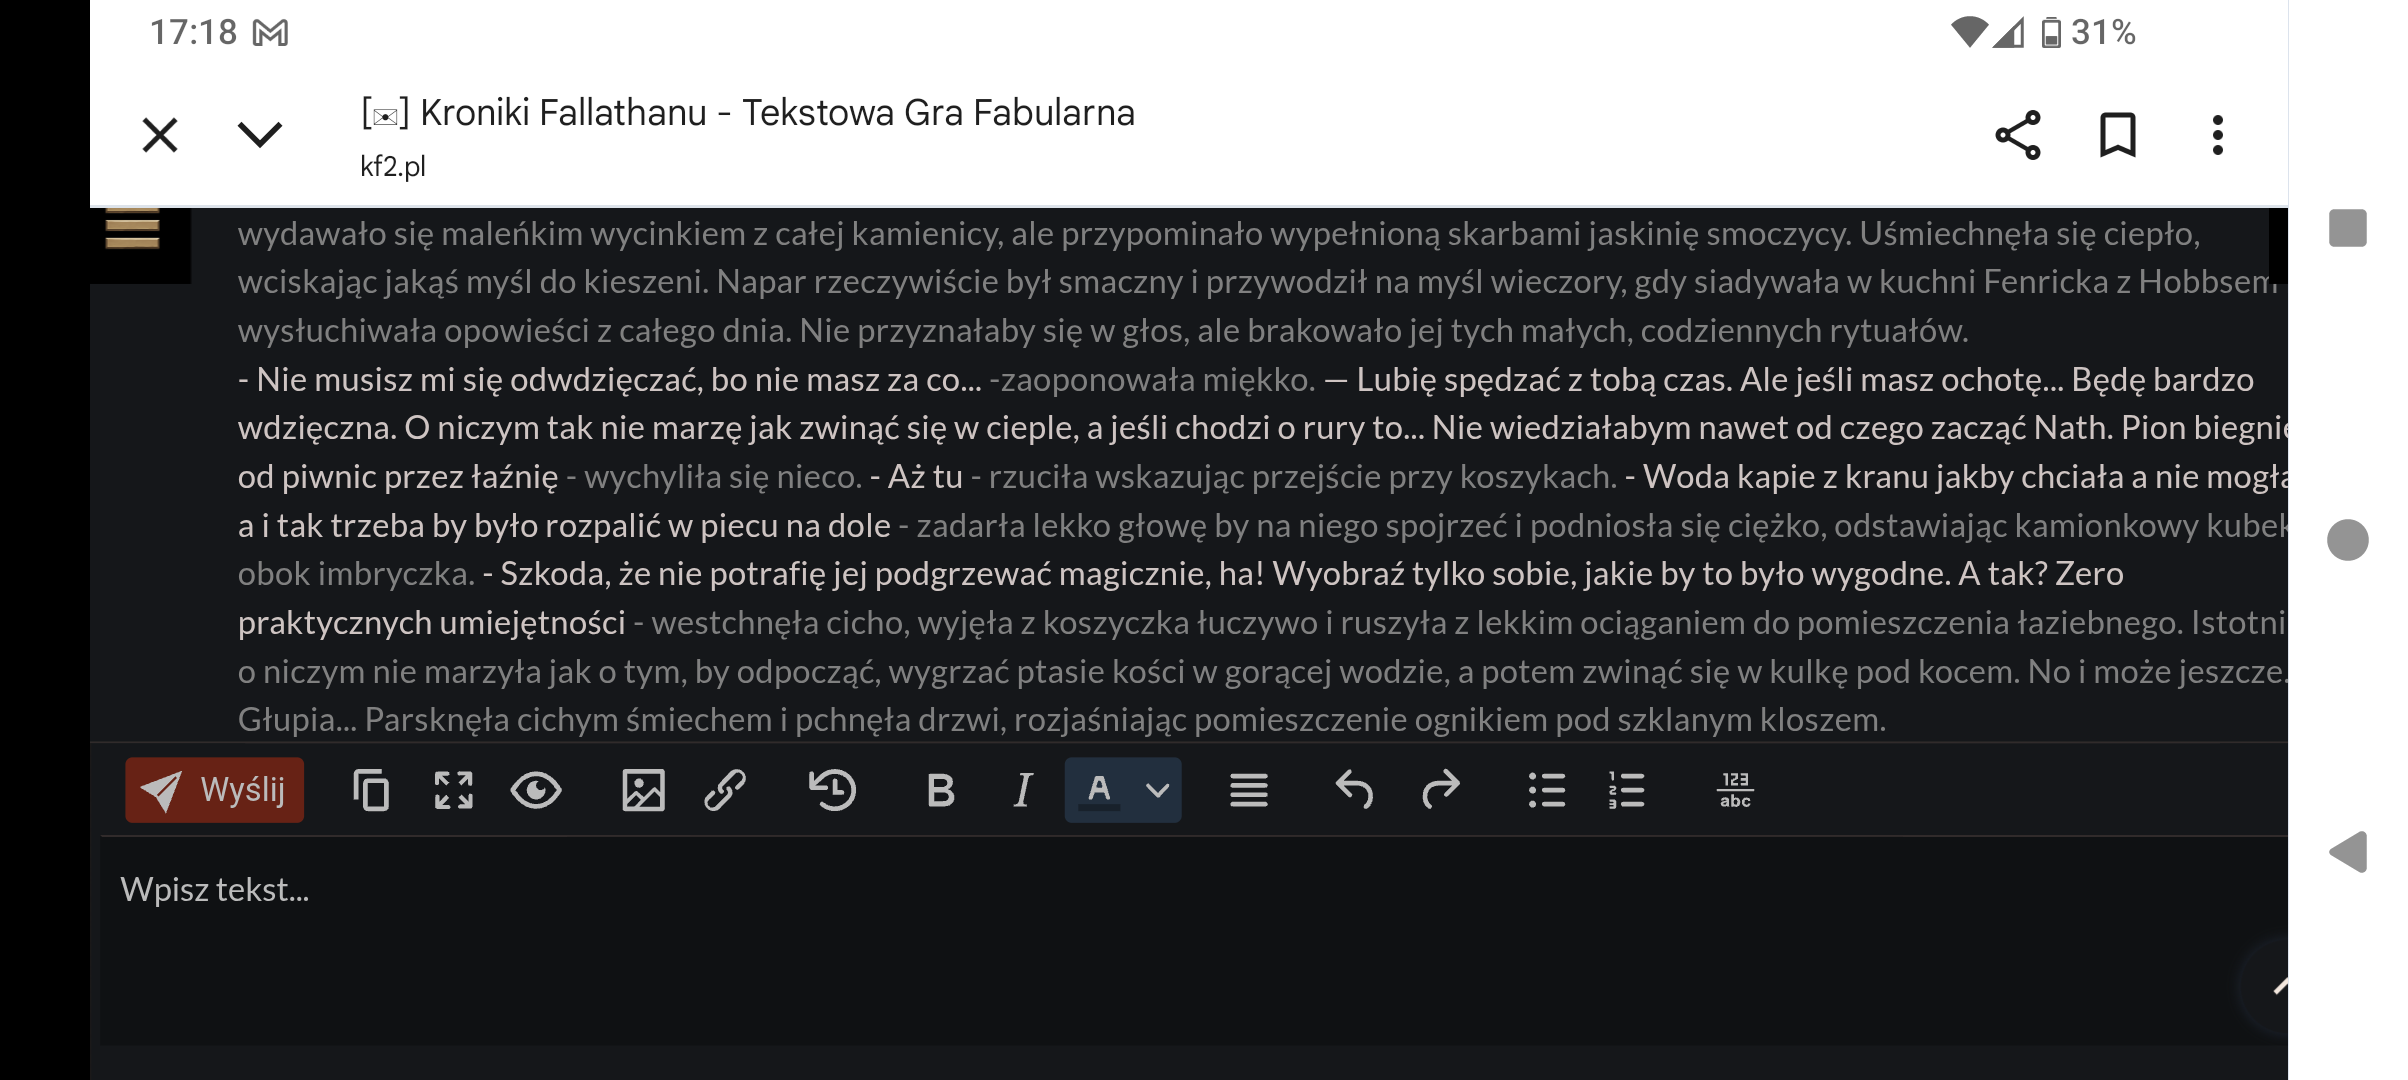Screen dimensions: 2408x1080
Task: Insert a bulleted list
Action: (1547, 790)
